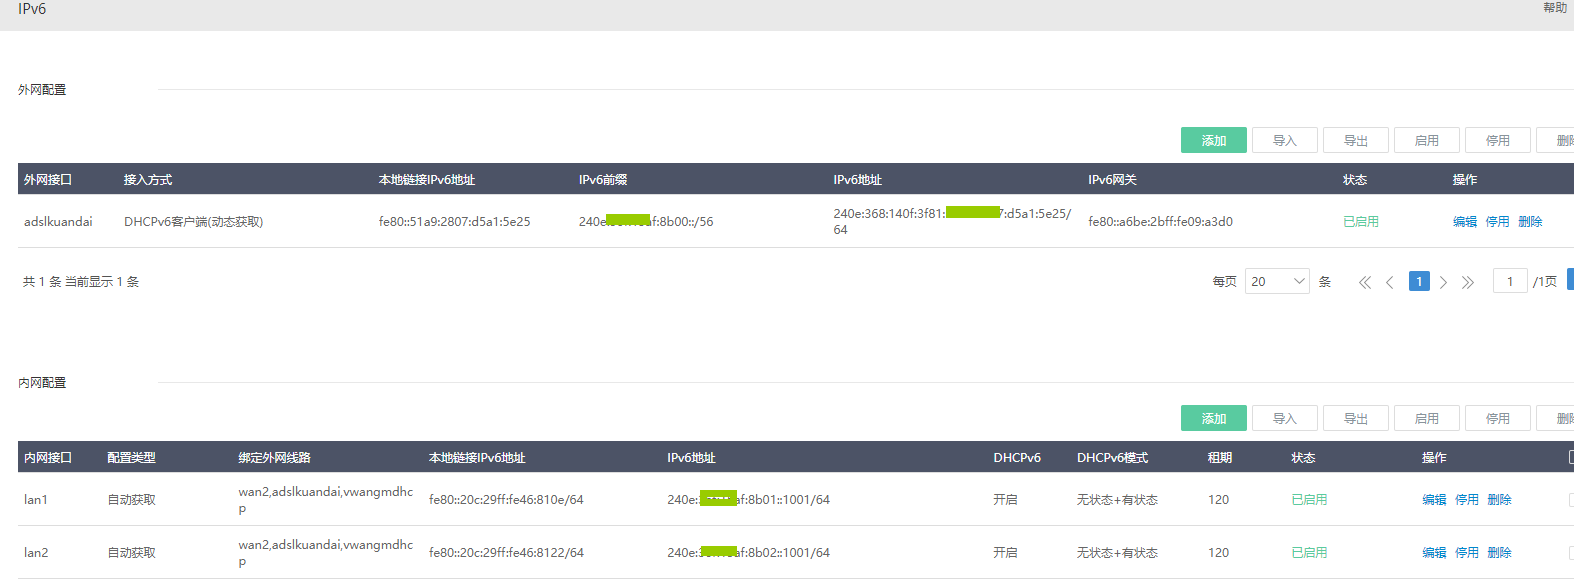1574x588 pixels.
Task: Click the page number jump input field
Action: click(1509, 281)
